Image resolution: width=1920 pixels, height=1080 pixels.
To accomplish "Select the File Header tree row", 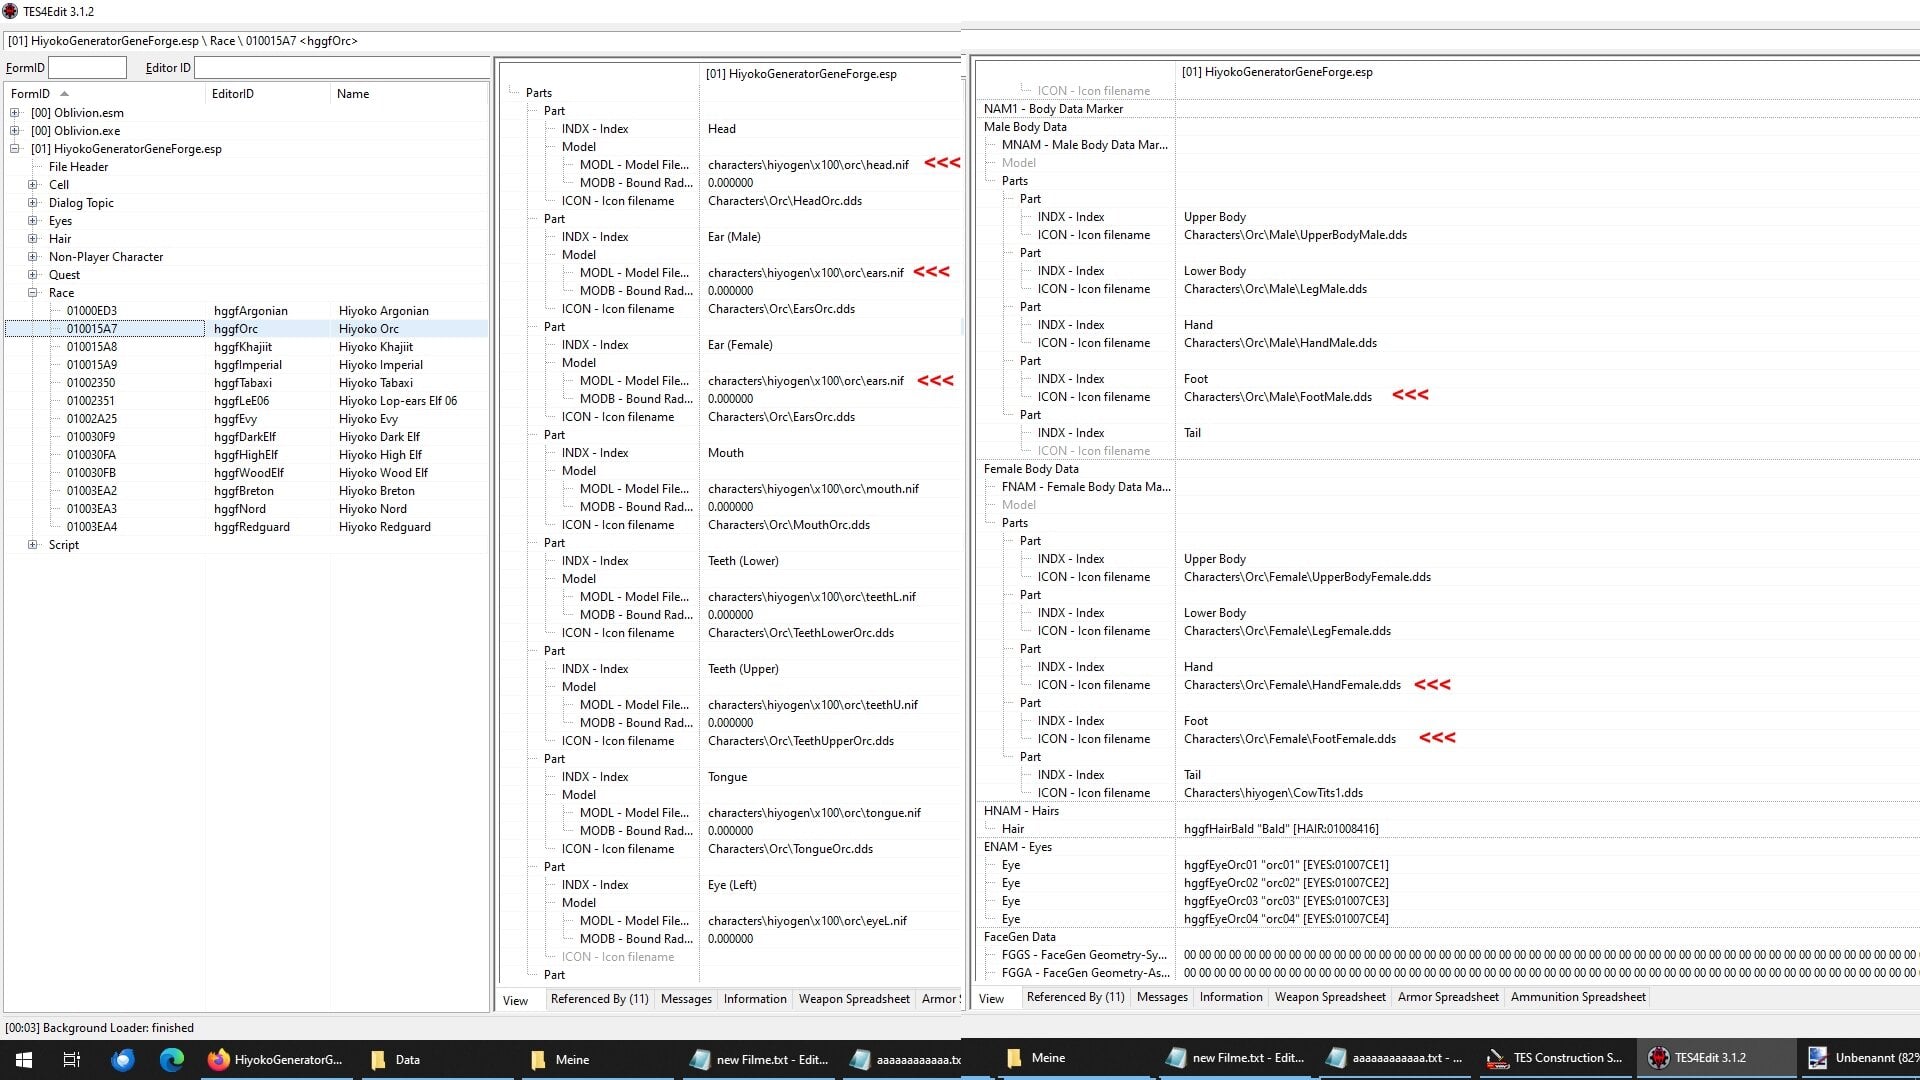I will [78, 167].
